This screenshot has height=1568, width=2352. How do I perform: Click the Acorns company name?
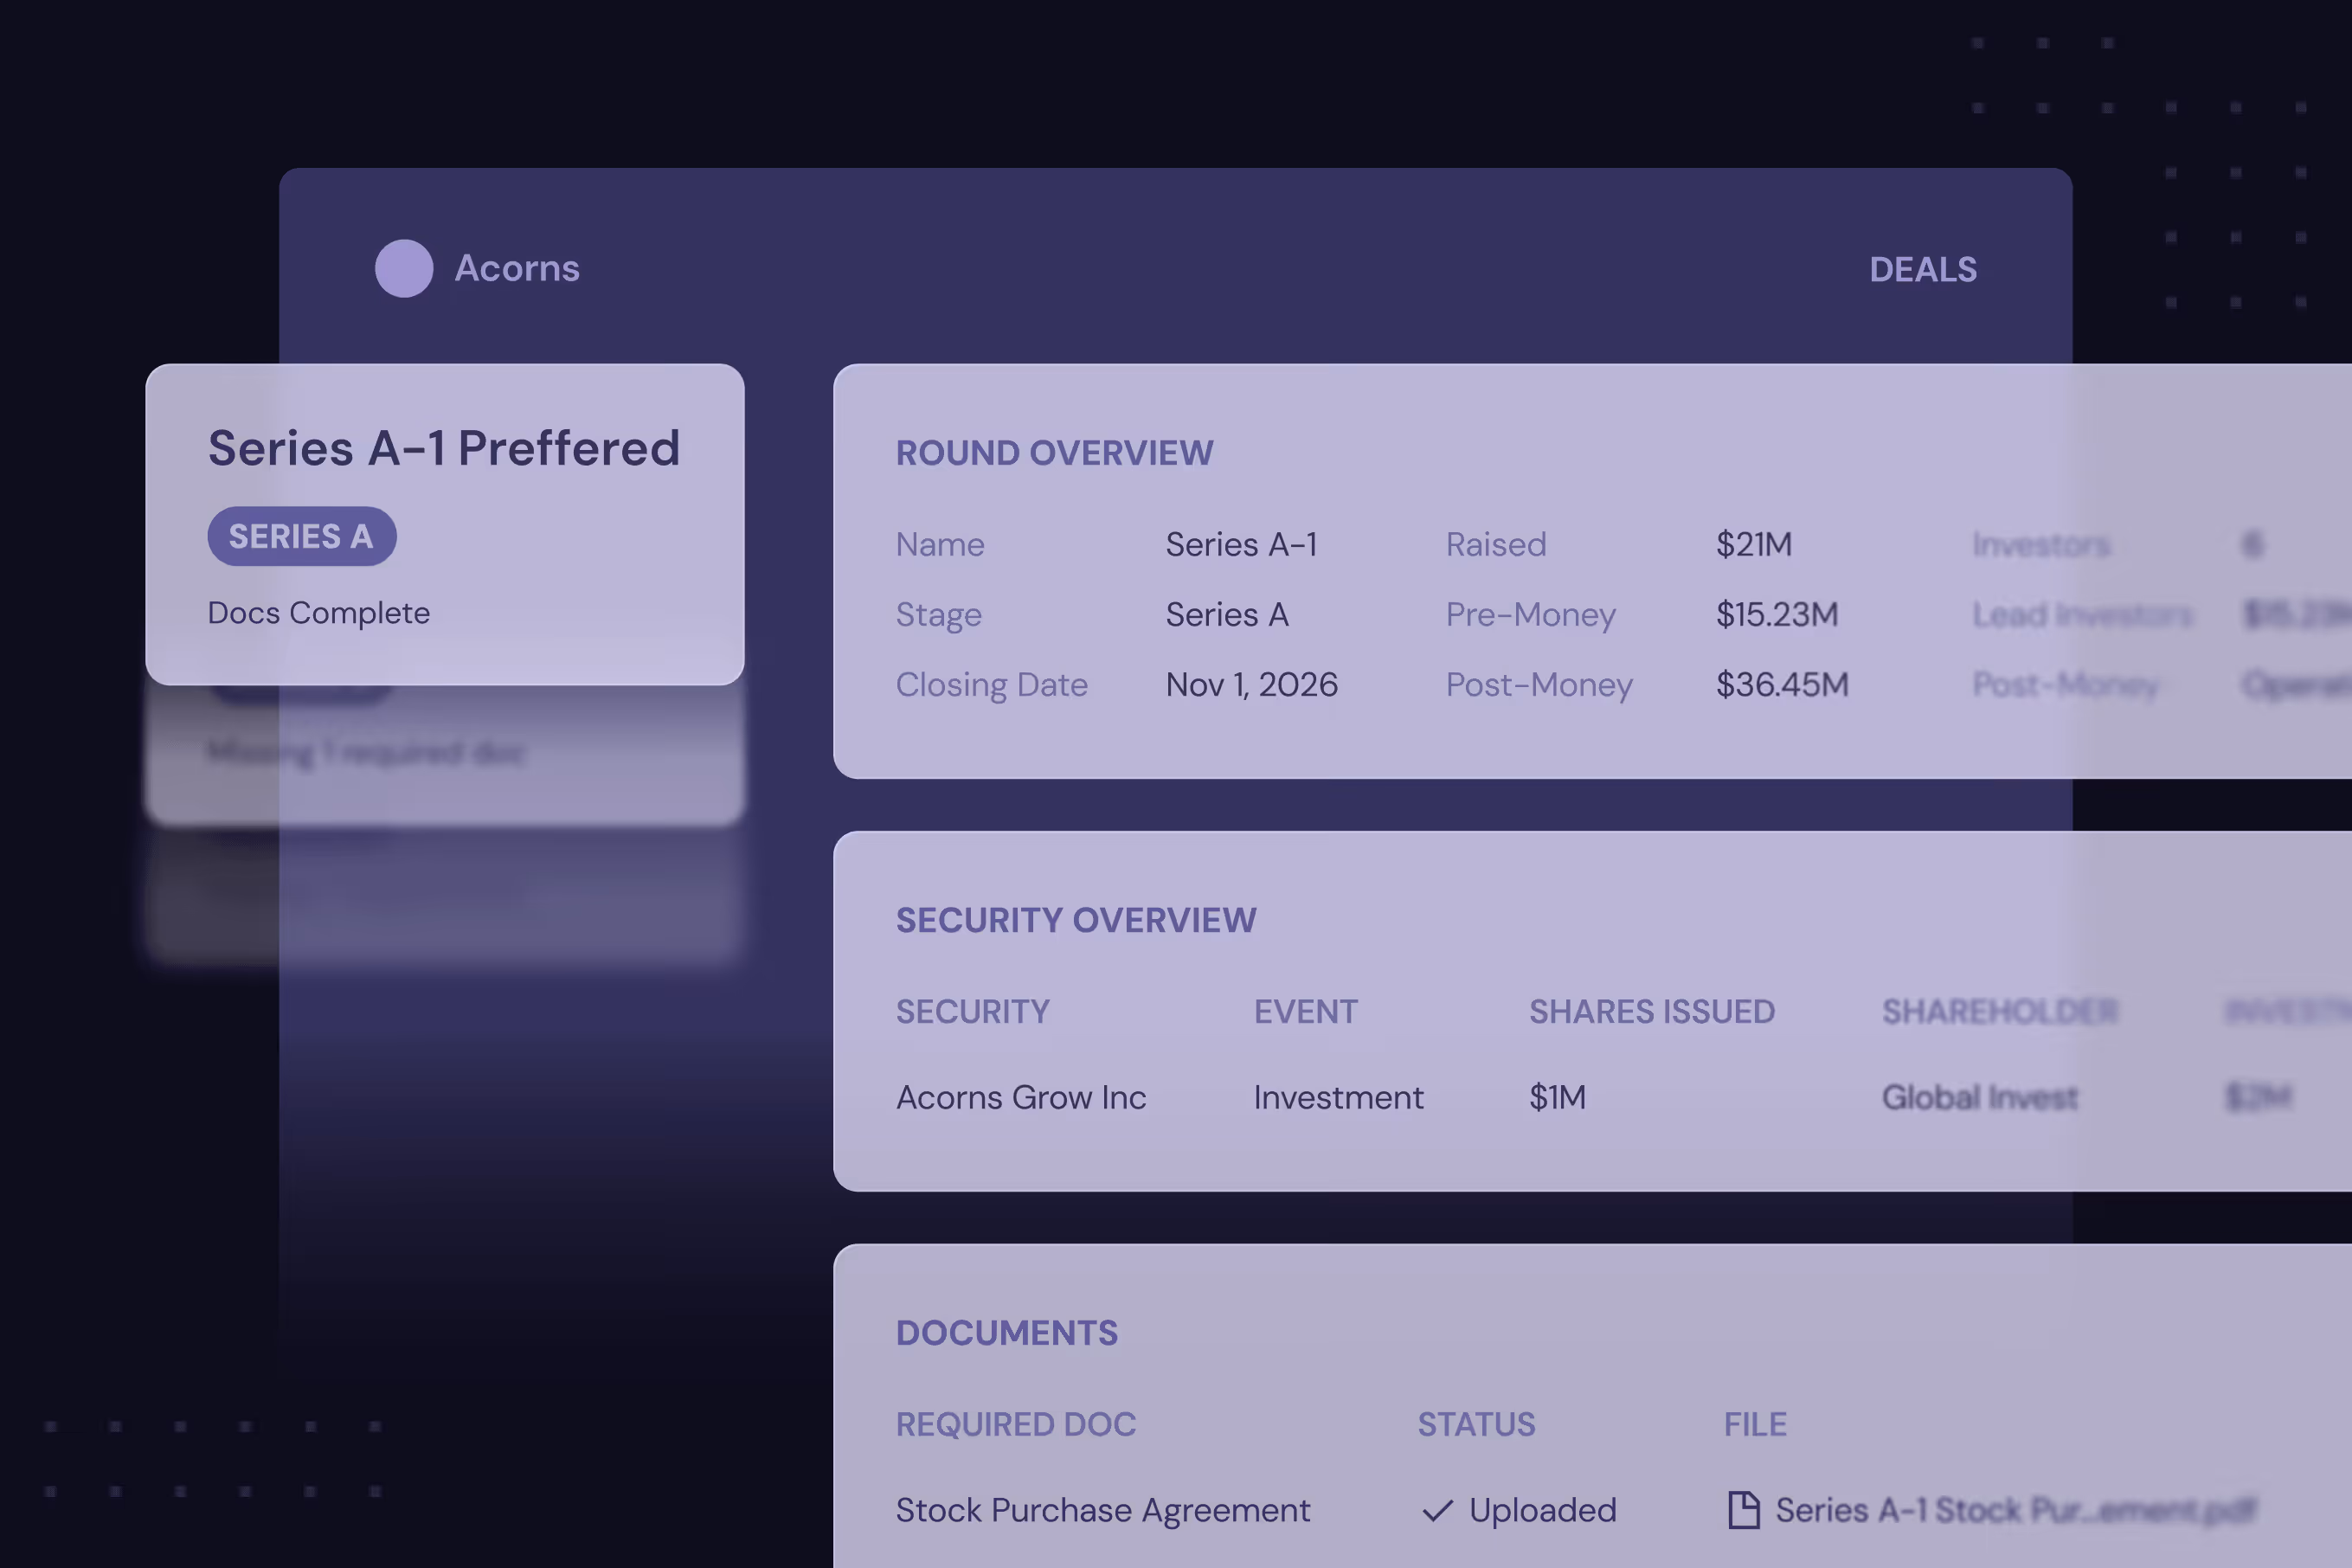pyautogui.click(x=517, y=268)
